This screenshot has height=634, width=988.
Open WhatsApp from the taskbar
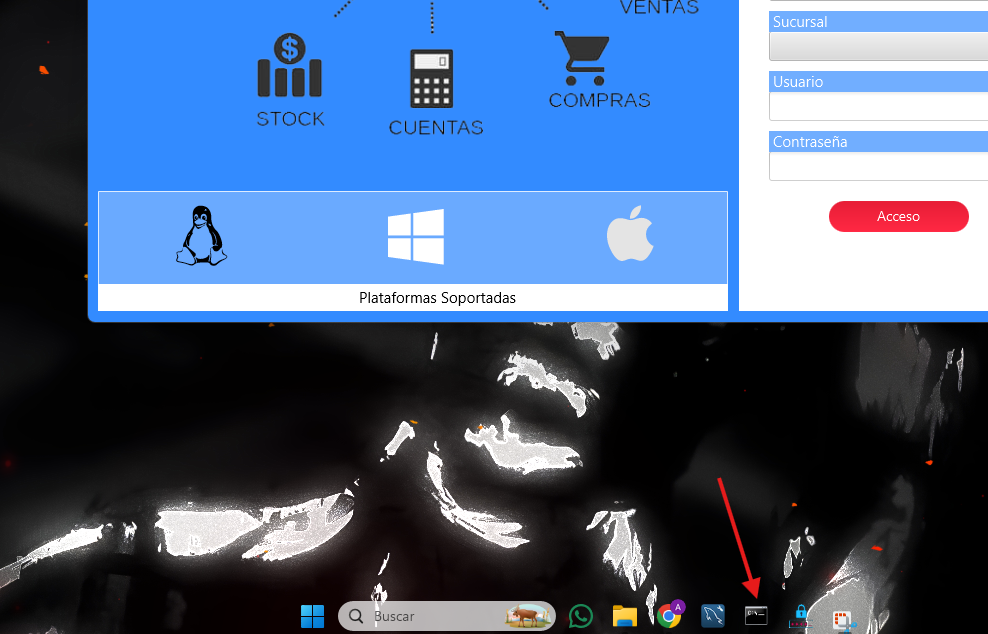[x=581, y=616]
